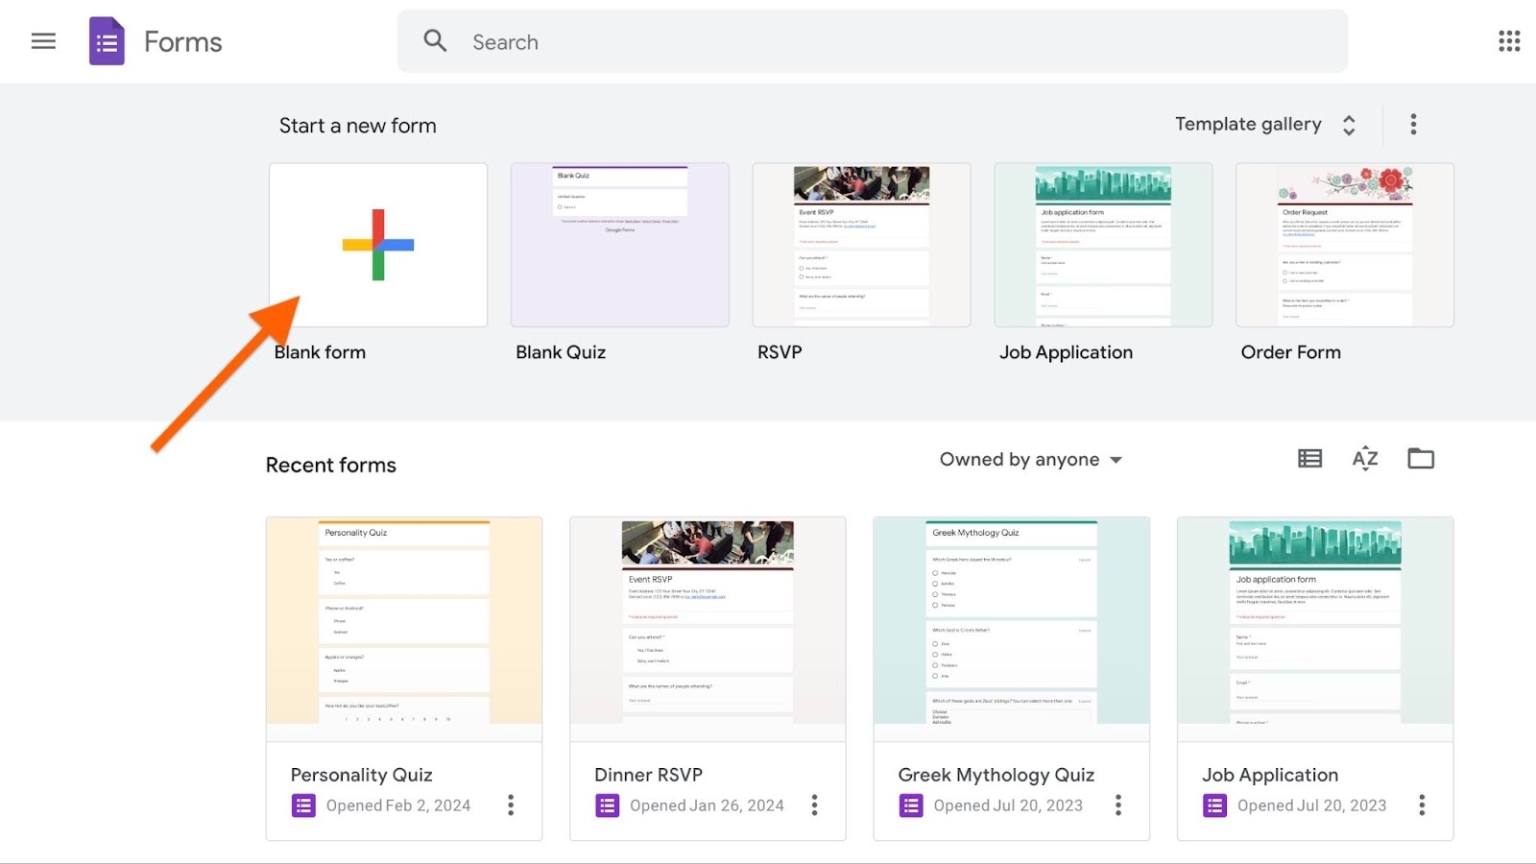Select the Order Form template
1536x864 pixels.
click(1345, 245)
